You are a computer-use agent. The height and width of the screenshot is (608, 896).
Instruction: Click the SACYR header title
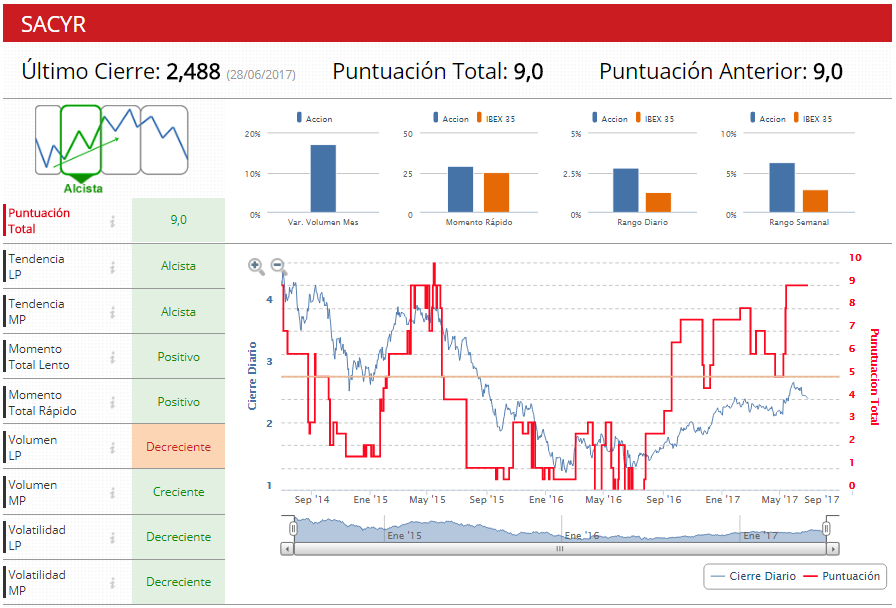click(x=53, y=24)
